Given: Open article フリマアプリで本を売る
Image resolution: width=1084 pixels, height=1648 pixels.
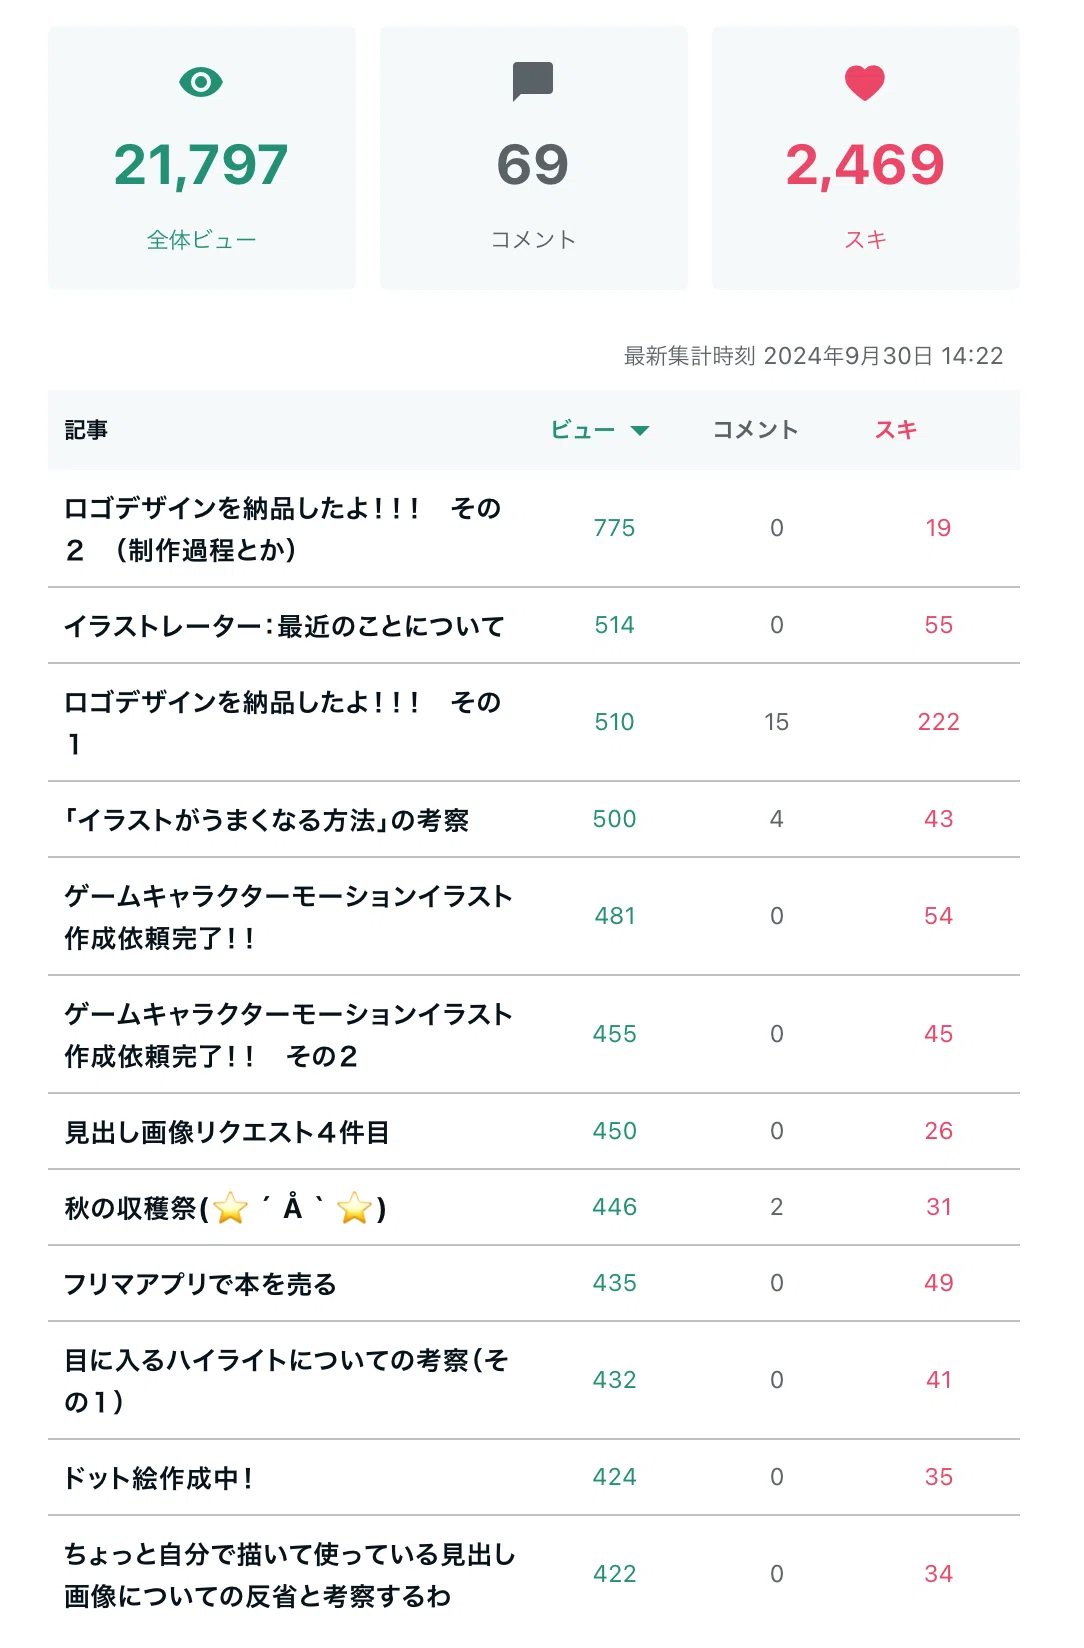Looking at the screenshot, I should (x=200, y=1284).
